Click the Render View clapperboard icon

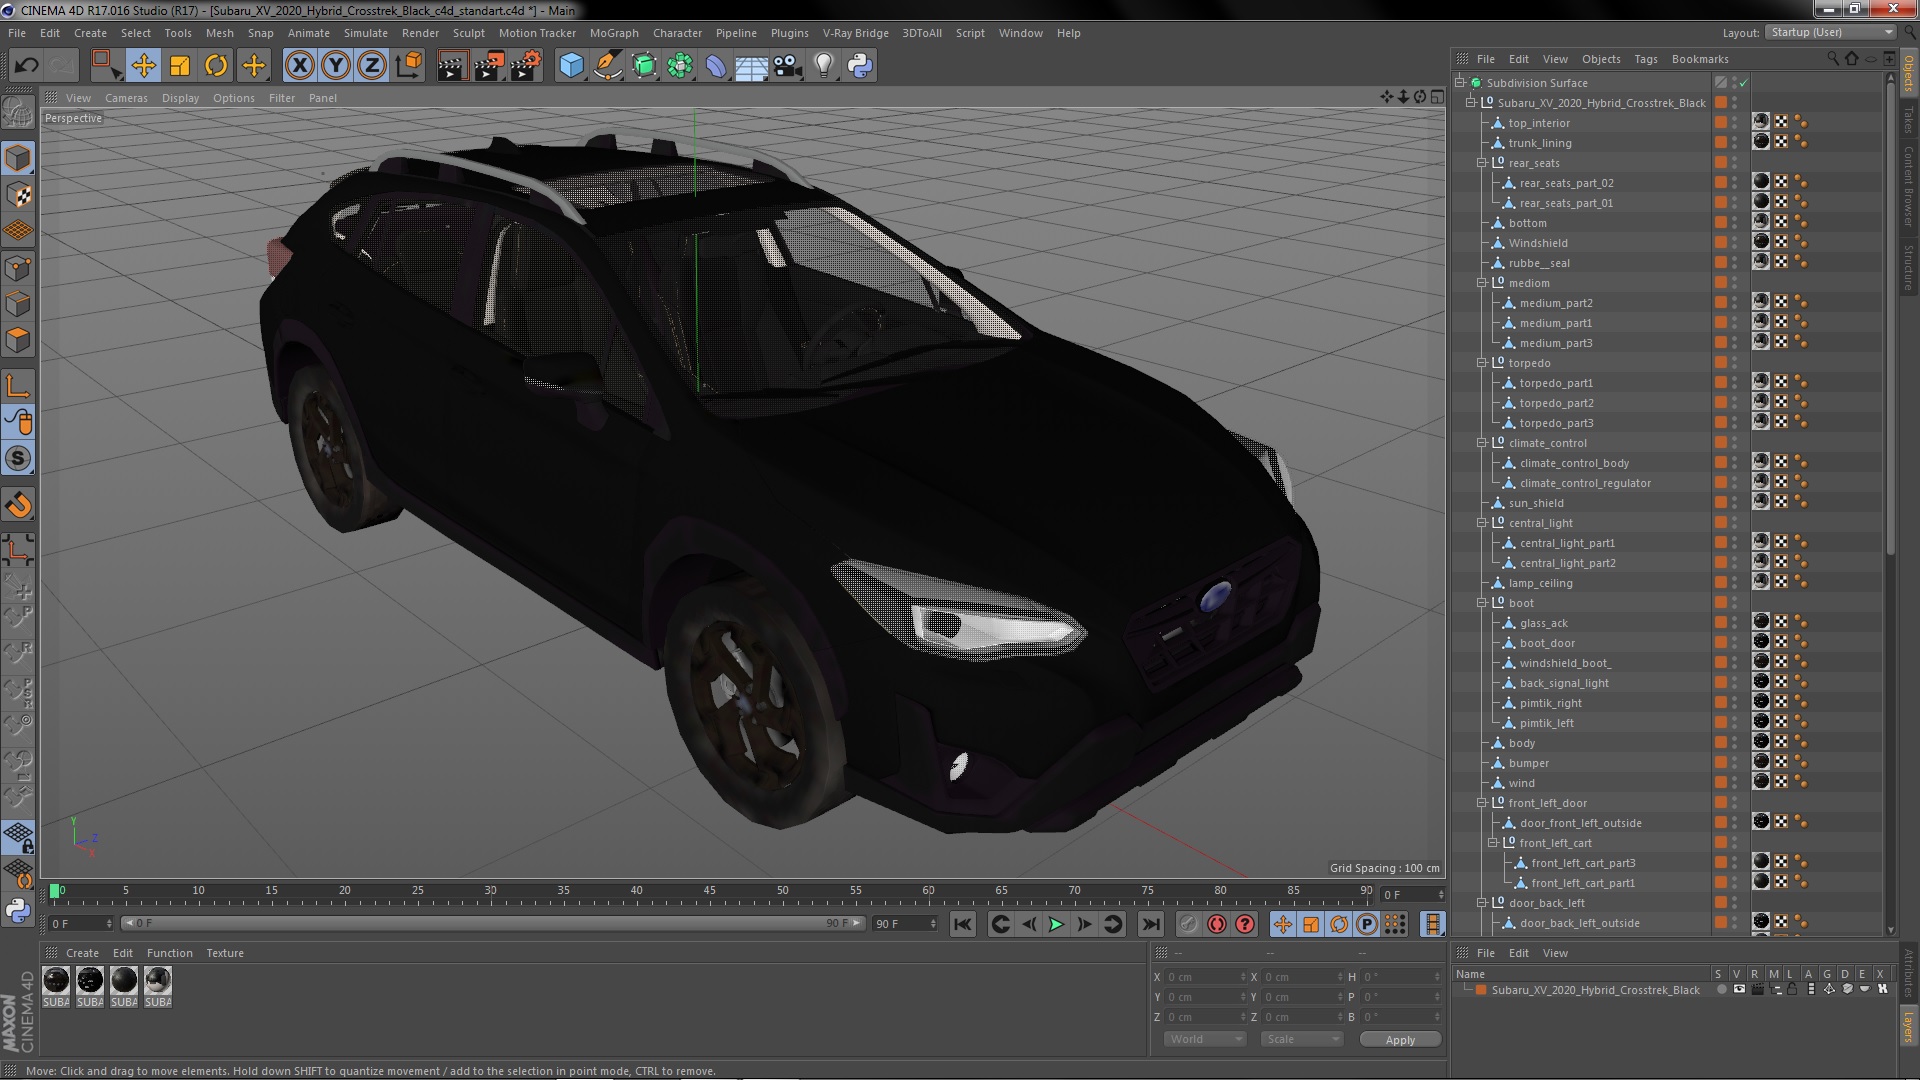[451, 66]
